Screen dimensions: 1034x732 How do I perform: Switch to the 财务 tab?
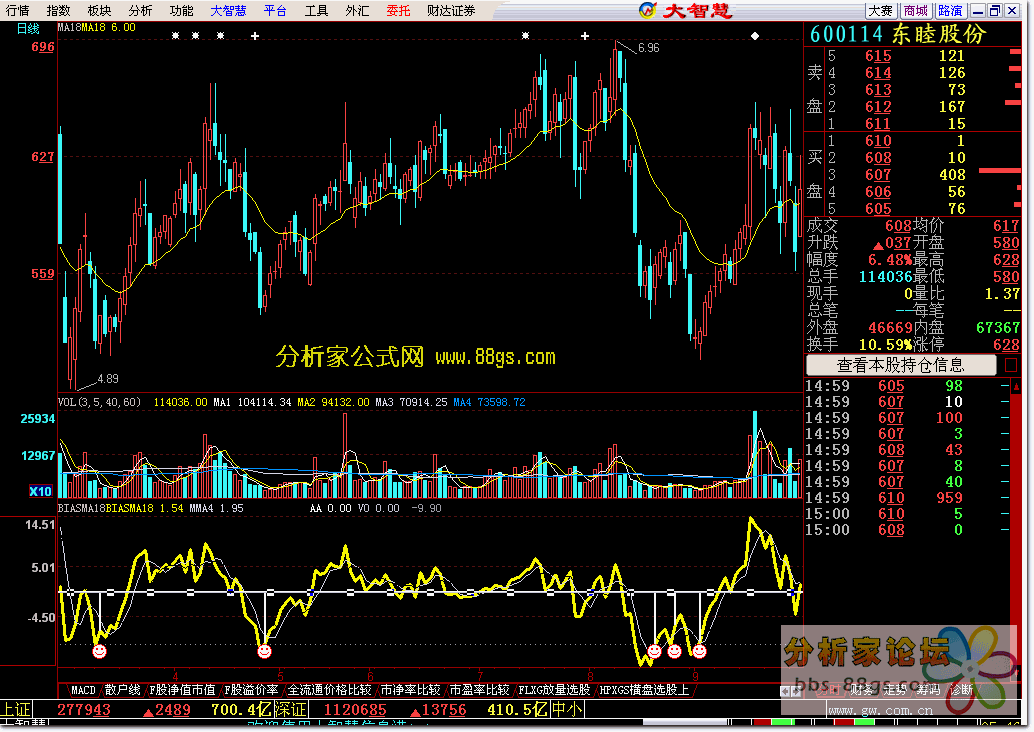863,690
